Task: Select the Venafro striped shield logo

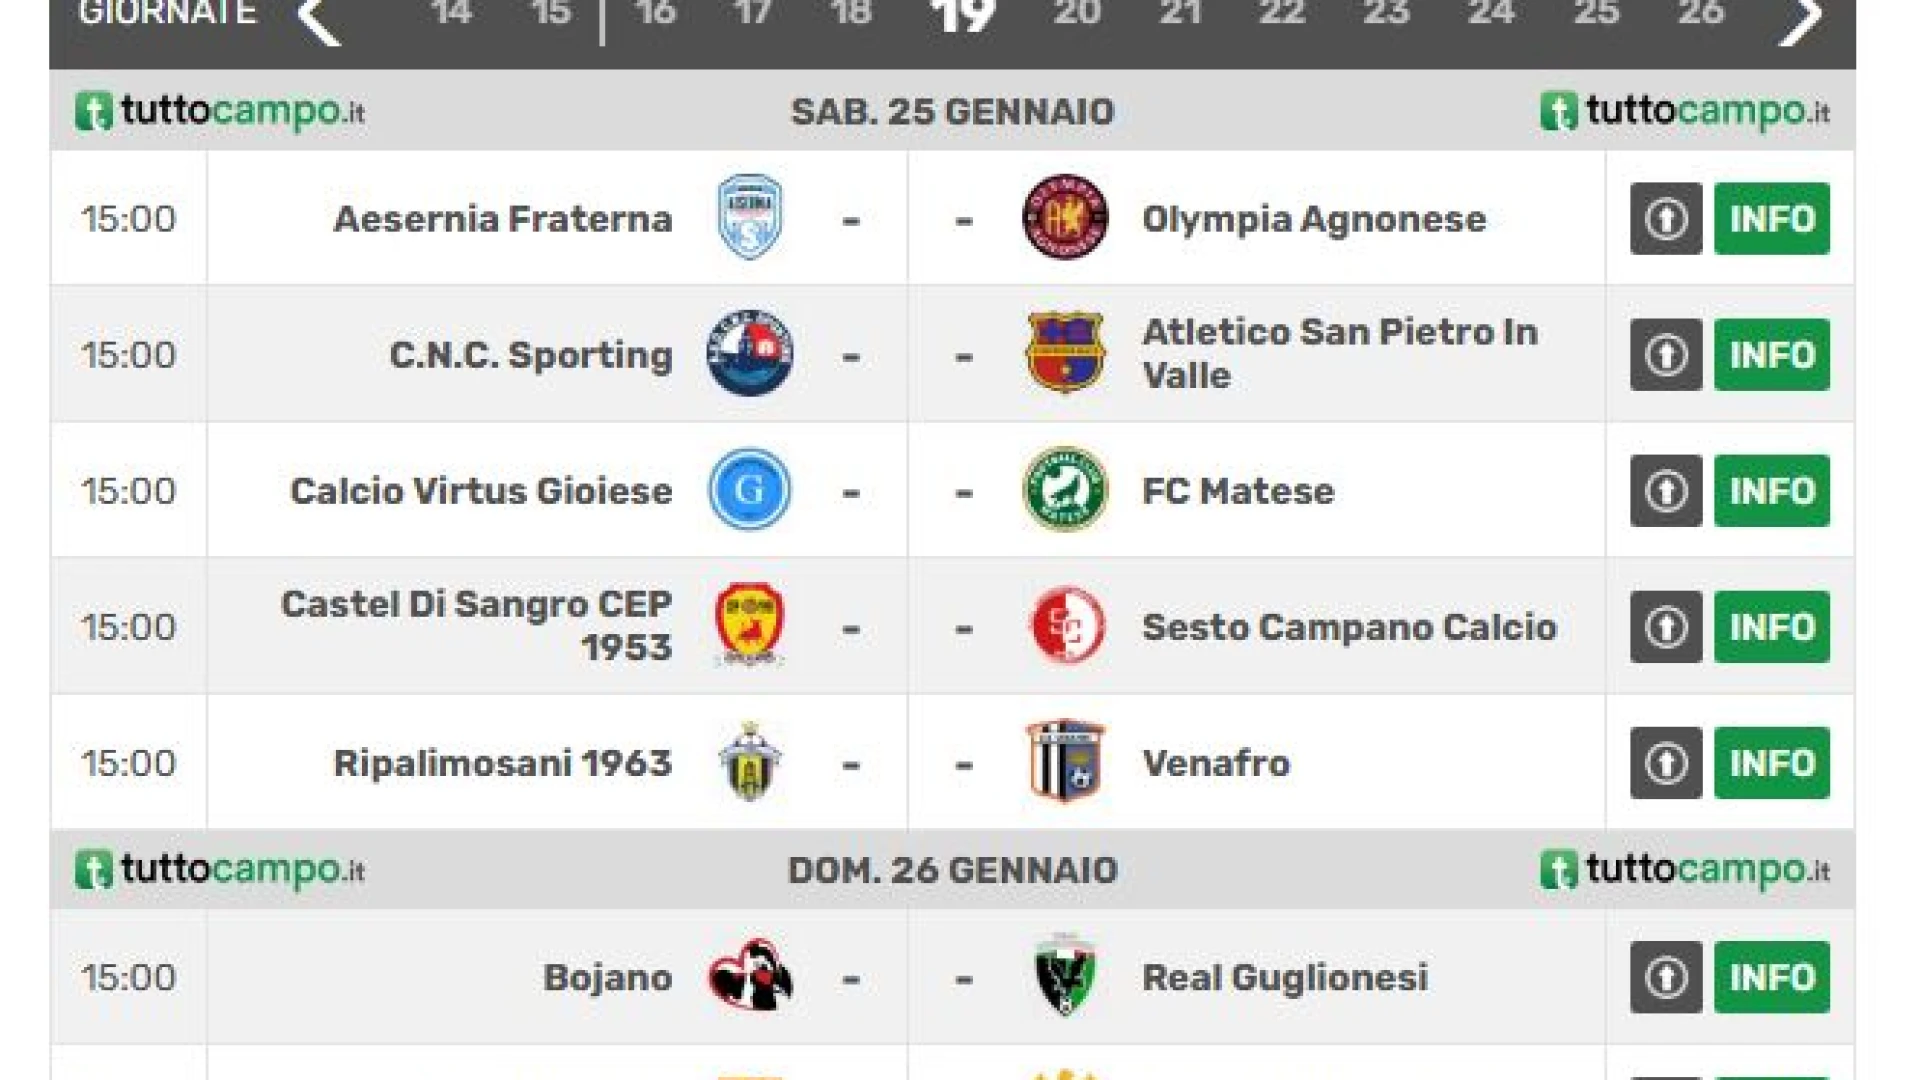Action: tap(1065, 762)
